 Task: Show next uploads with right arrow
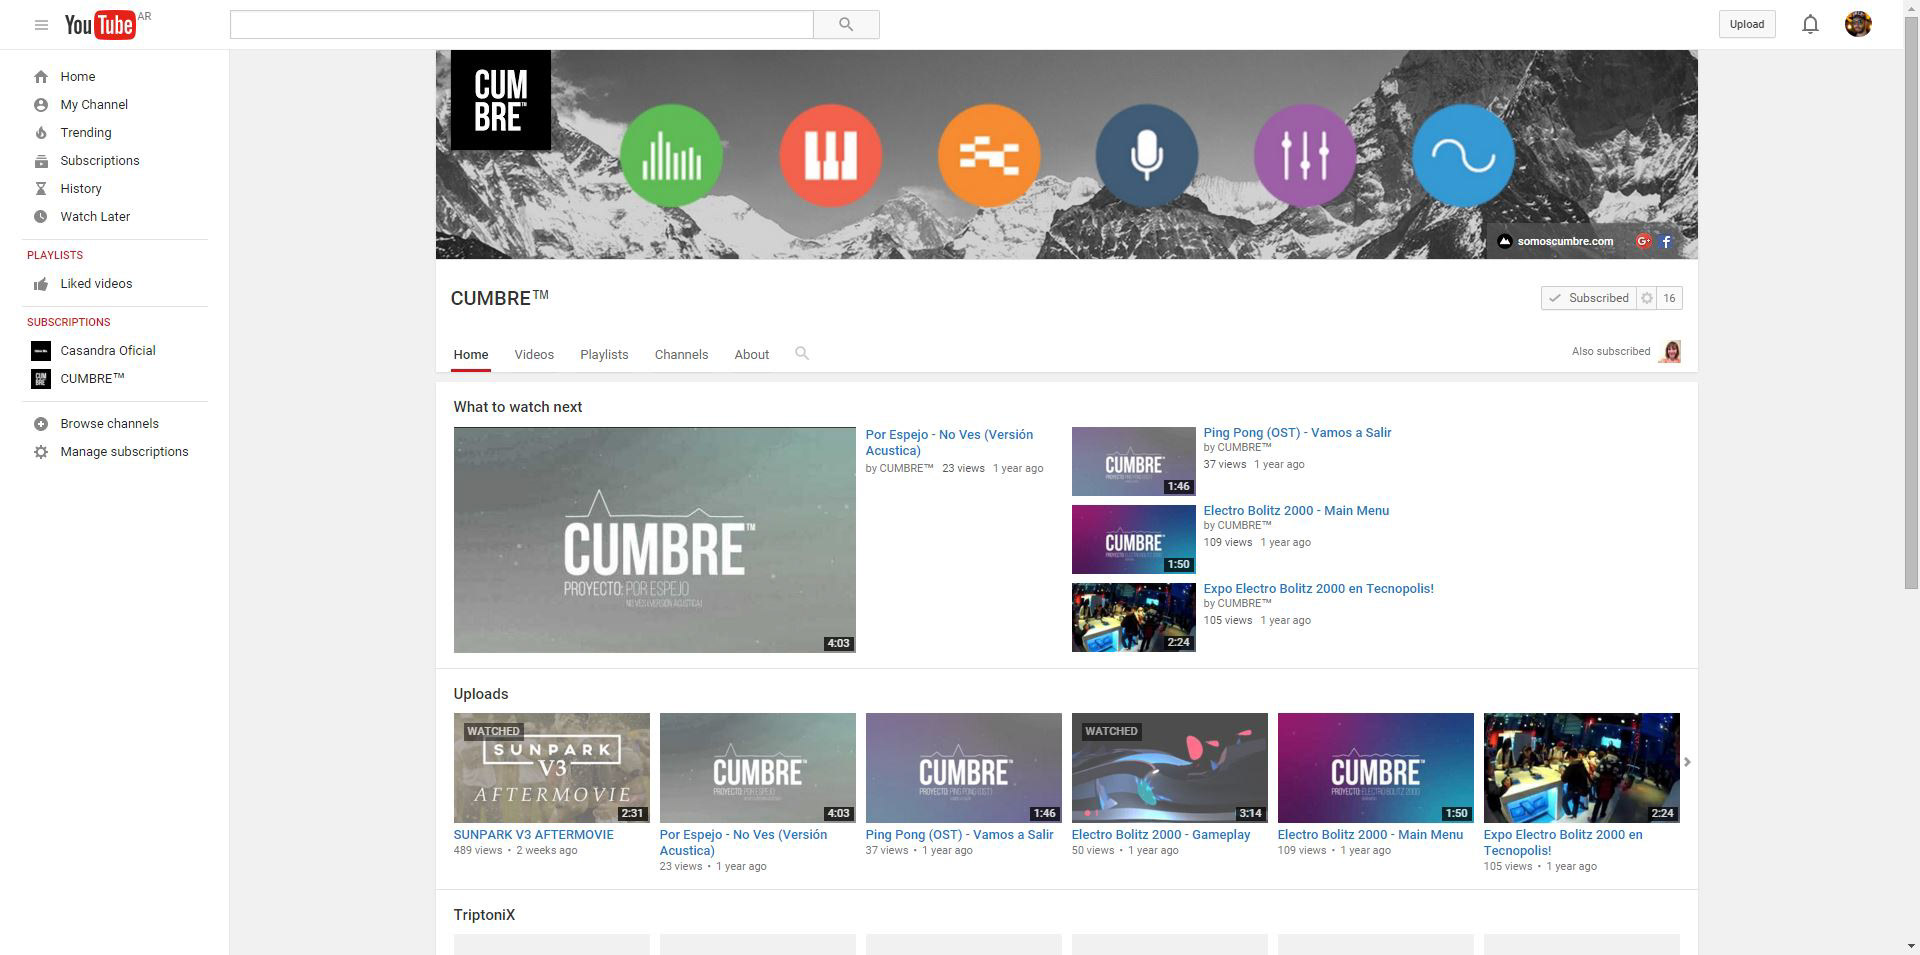pyautogui.click(x=1687, y=762)
